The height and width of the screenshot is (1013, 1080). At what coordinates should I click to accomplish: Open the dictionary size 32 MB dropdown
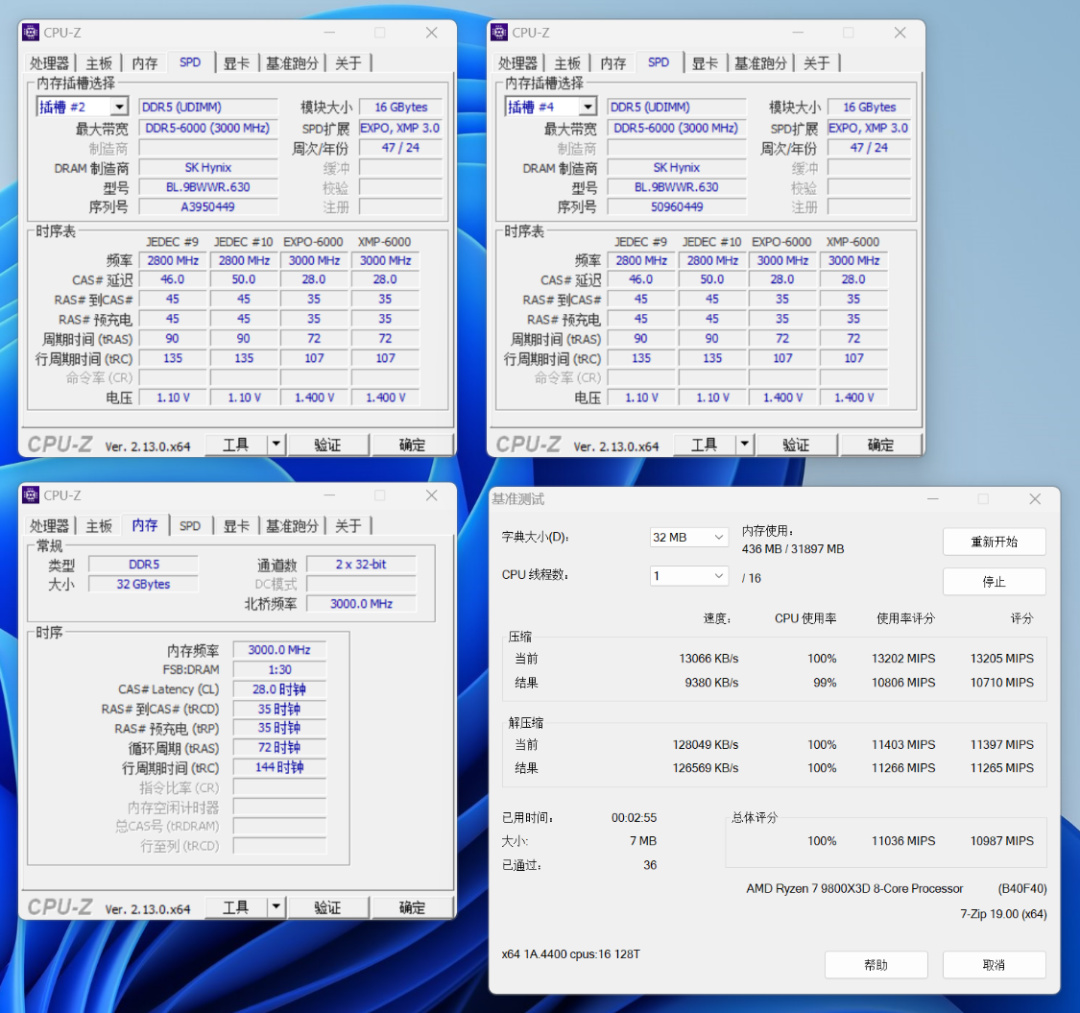pos(689,537)
